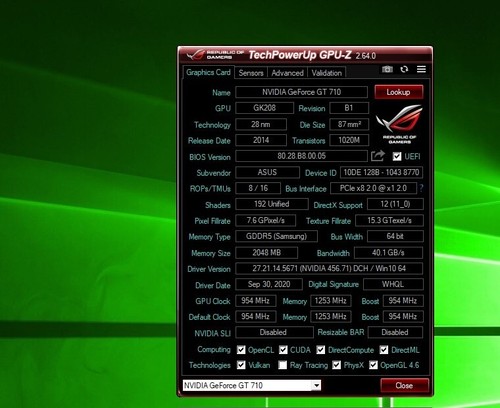Click the TechPowerUp GPU-Z title text

[x=300, y=55]
